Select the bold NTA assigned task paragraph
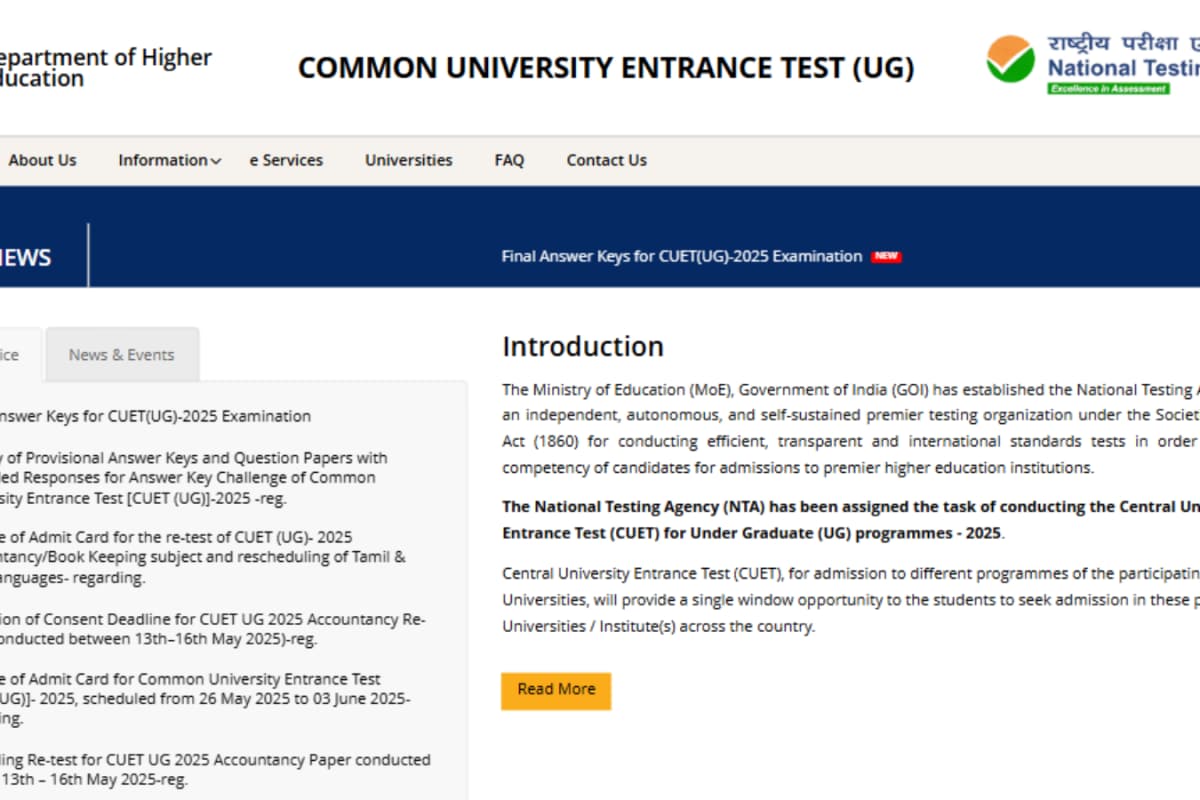 [x=851, y=520]
